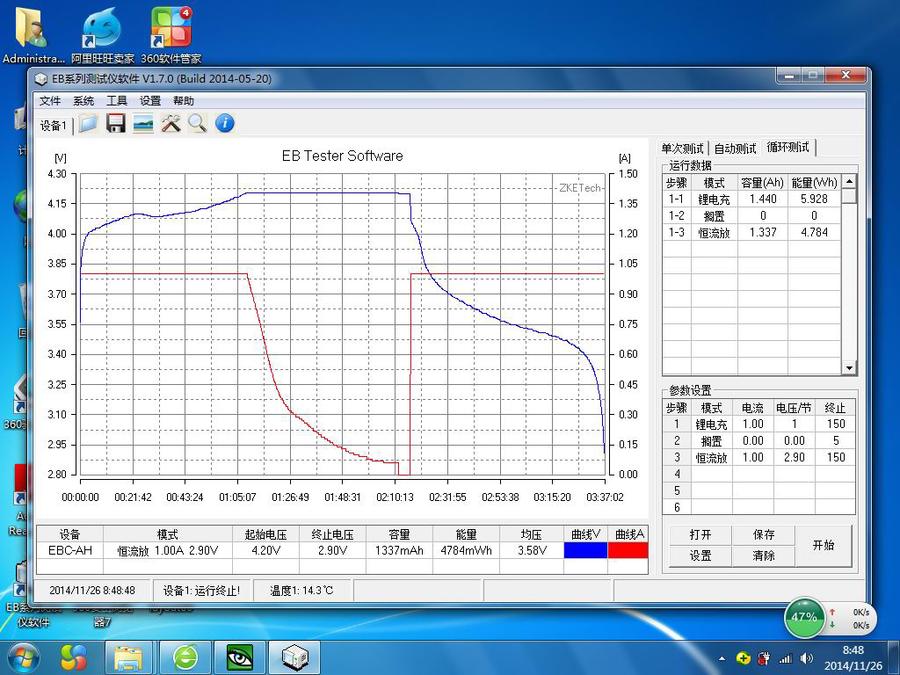Select run data row 1-1 锂电充

[x=752, y=199]
